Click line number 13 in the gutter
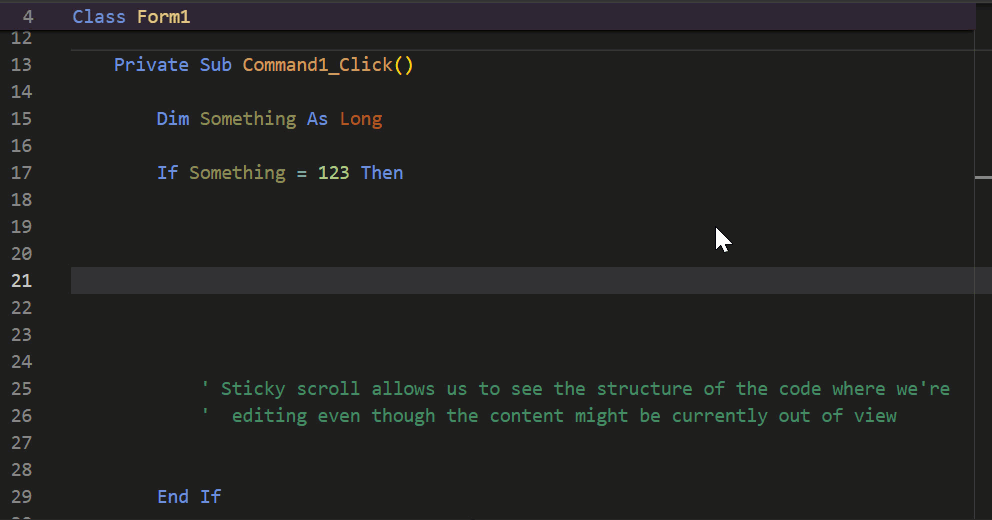 21,65
